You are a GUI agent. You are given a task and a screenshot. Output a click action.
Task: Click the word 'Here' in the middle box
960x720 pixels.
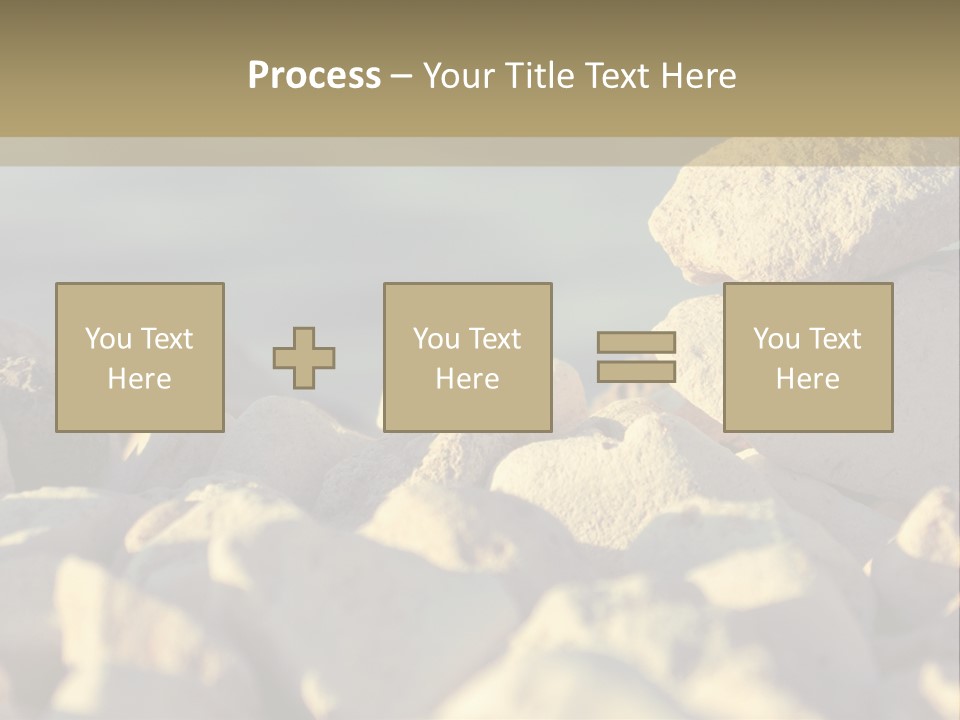(x=467, y=379)
